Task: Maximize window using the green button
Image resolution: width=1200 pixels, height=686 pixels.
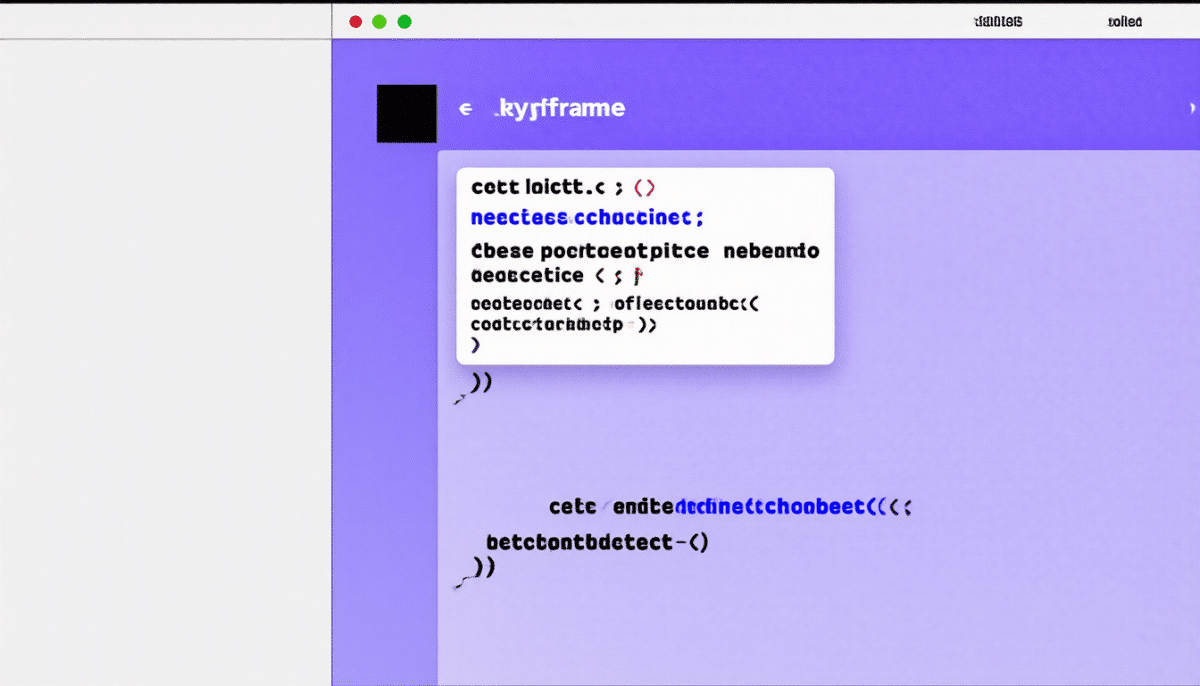Action: pos(404,21)
